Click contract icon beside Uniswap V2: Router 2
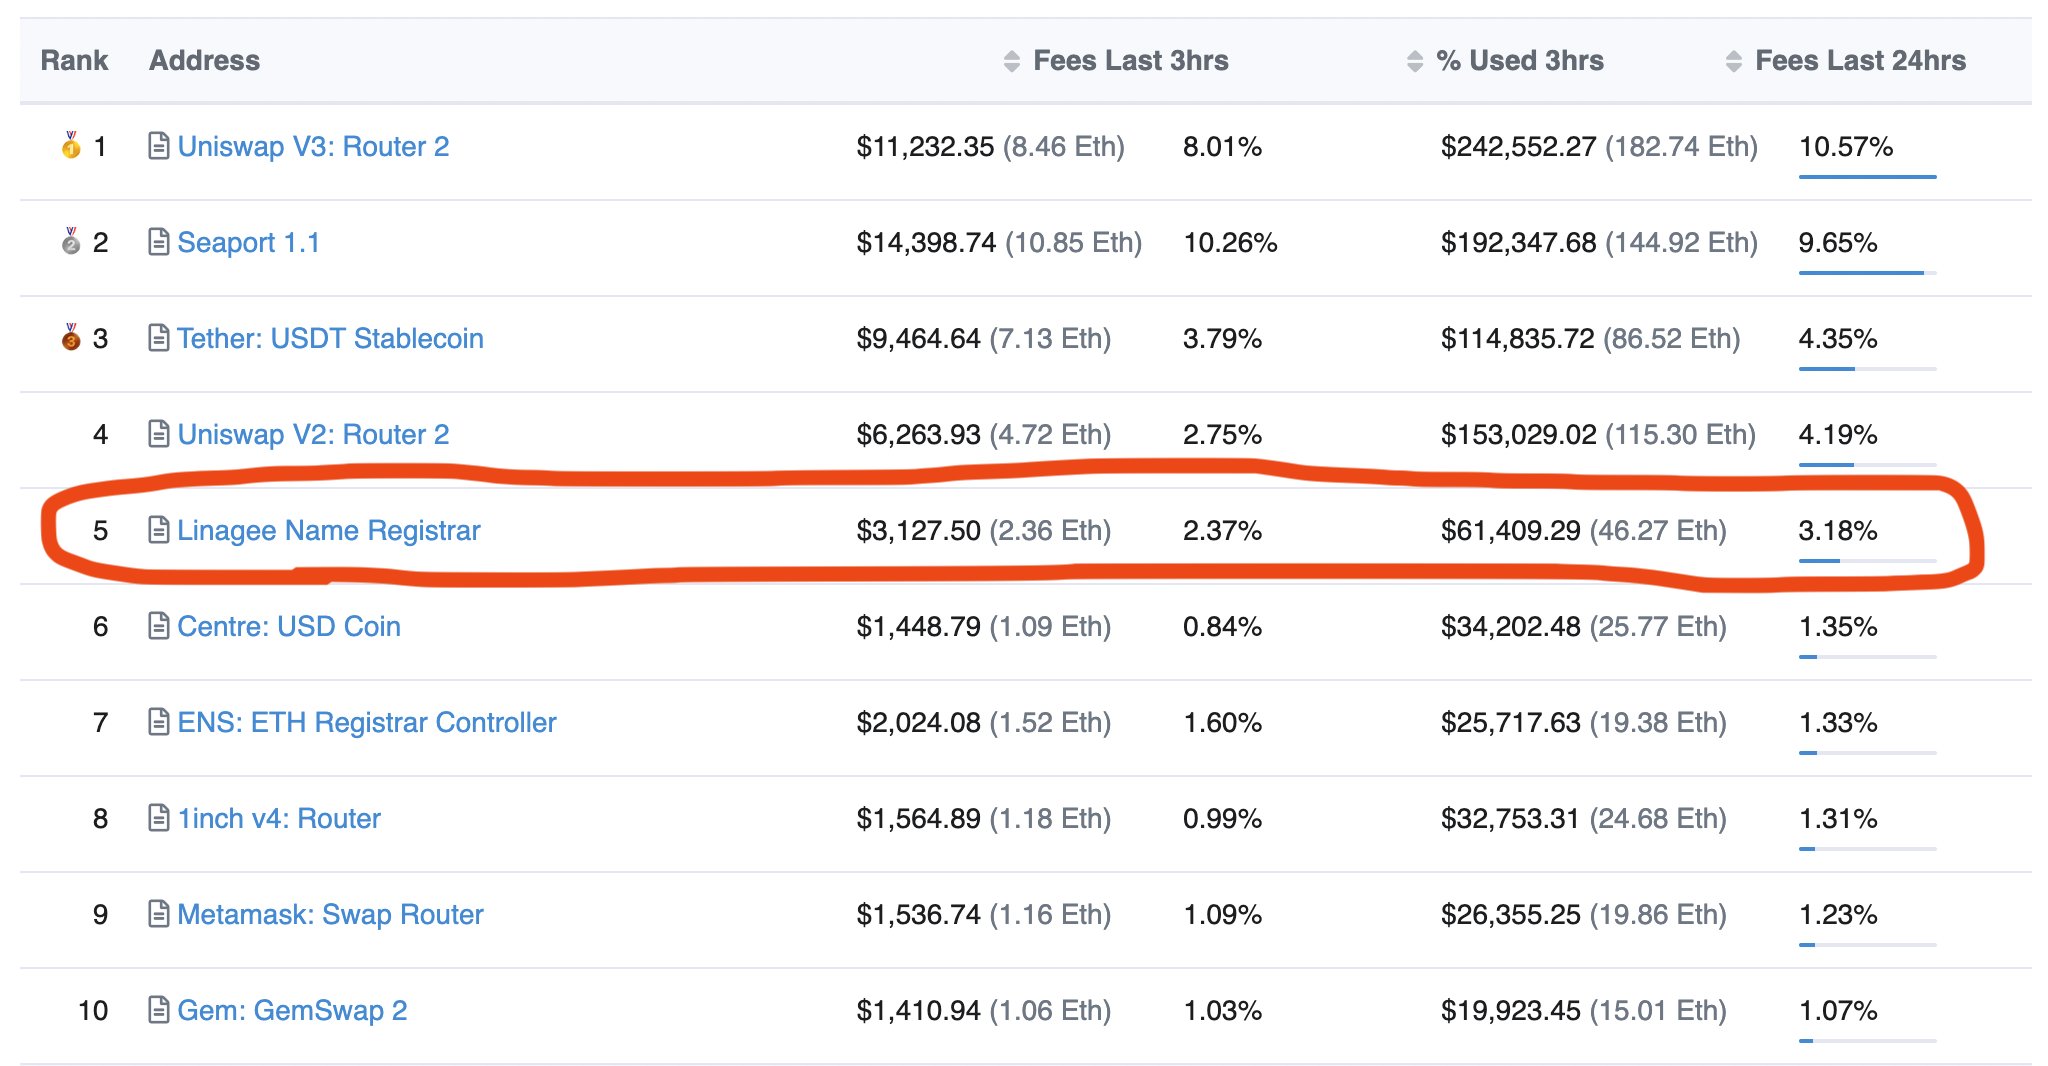The width and height of the screenshot is (2048, 1066). pos(158,434)
